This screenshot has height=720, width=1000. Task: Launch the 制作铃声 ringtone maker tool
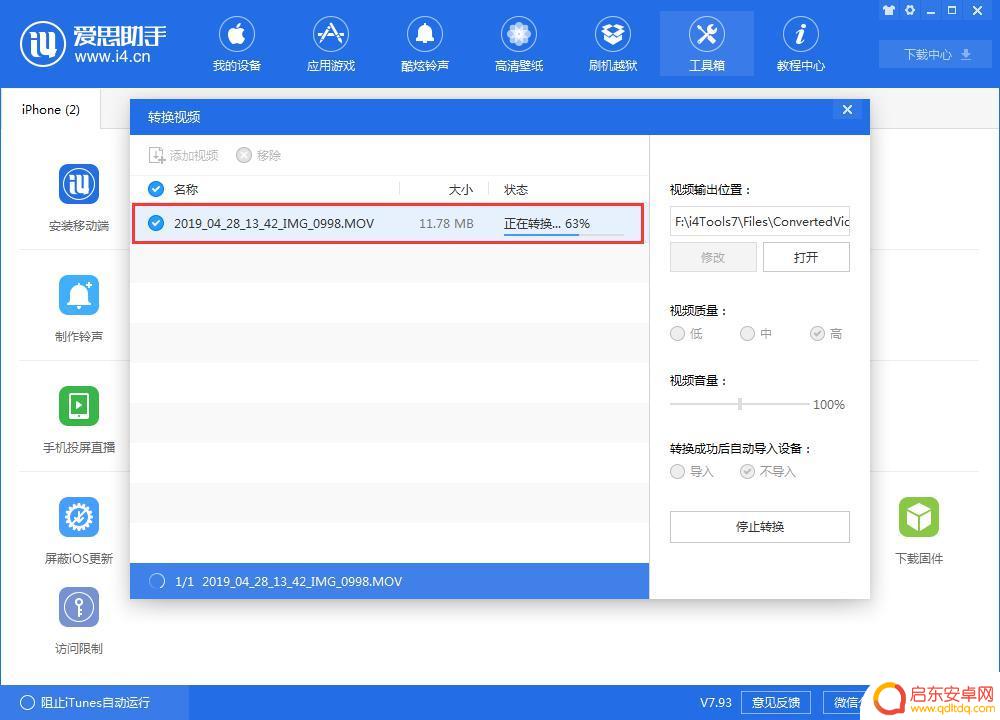78,309
